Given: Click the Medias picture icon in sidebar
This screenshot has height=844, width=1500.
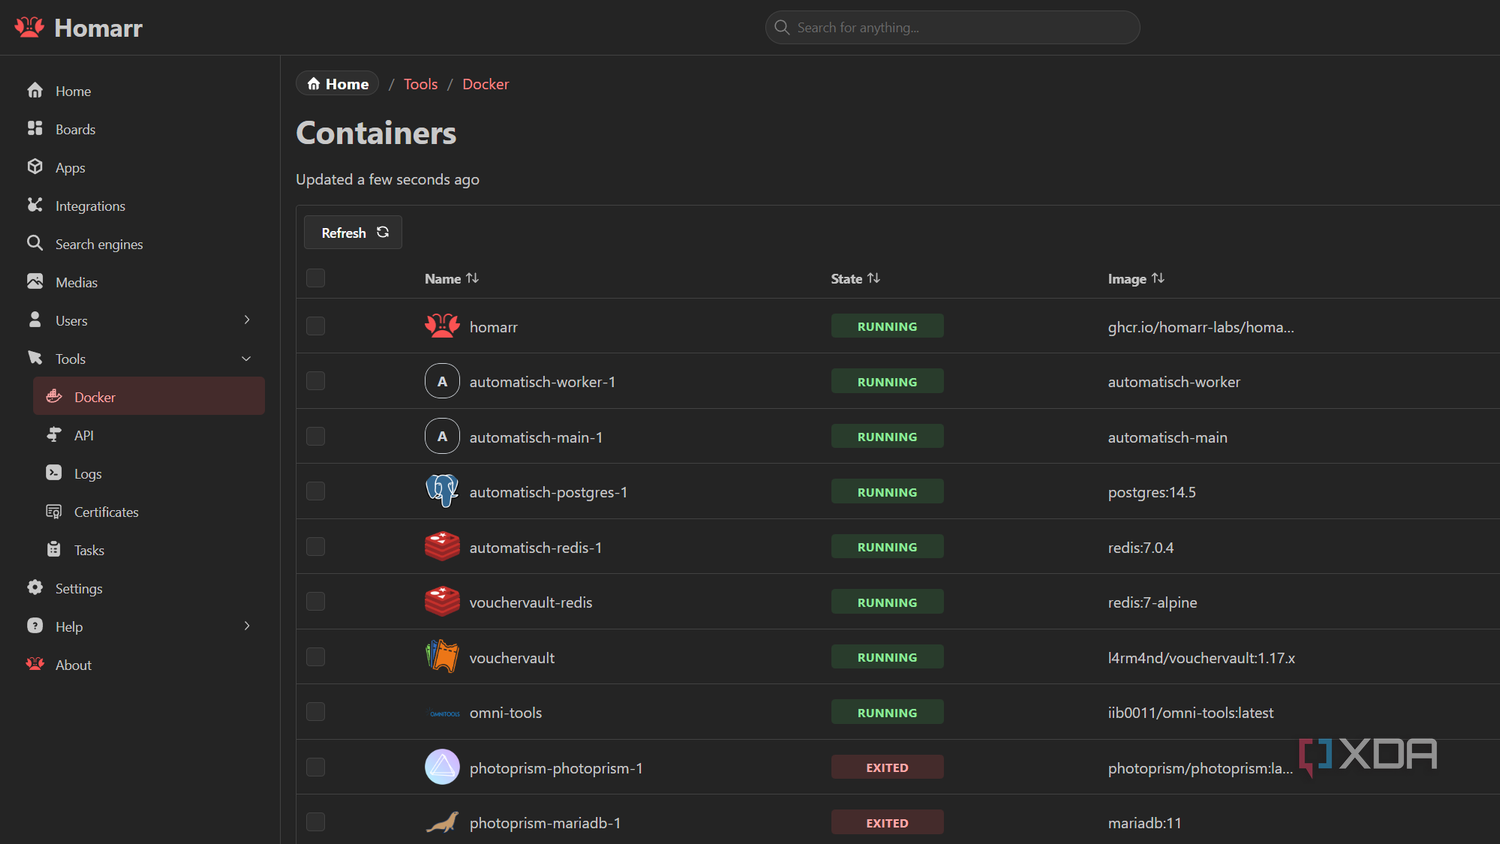Looking at the screenshot, I should [35, 281].
